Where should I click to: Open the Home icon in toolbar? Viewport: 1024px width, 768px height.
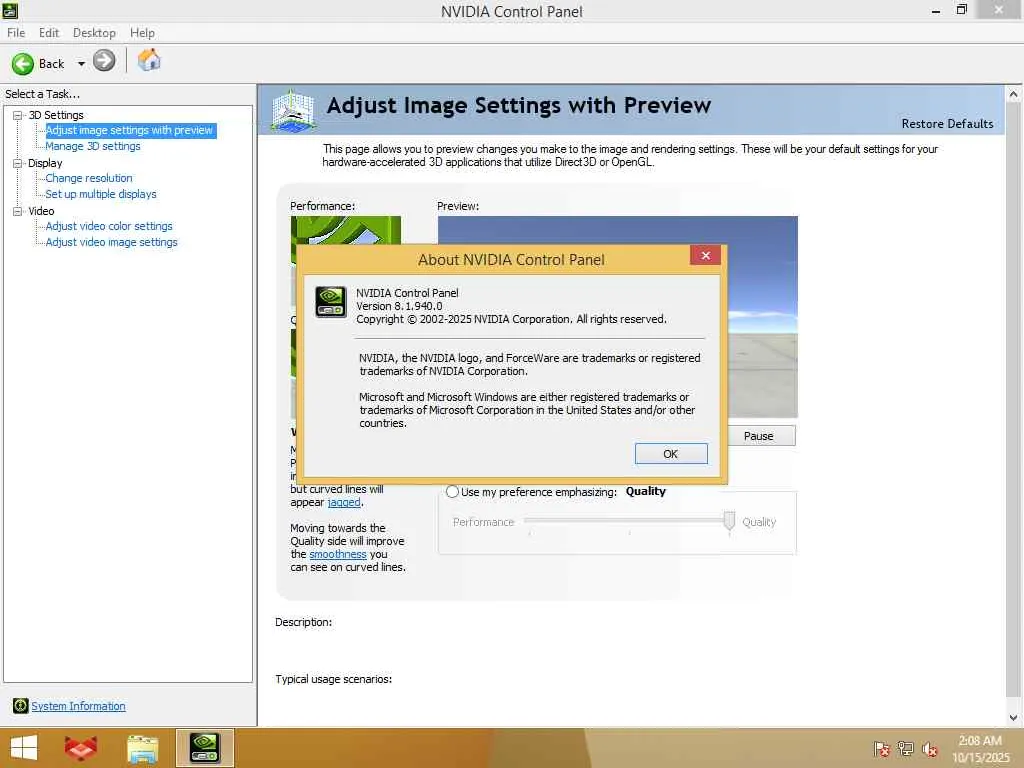pos(149,60)
